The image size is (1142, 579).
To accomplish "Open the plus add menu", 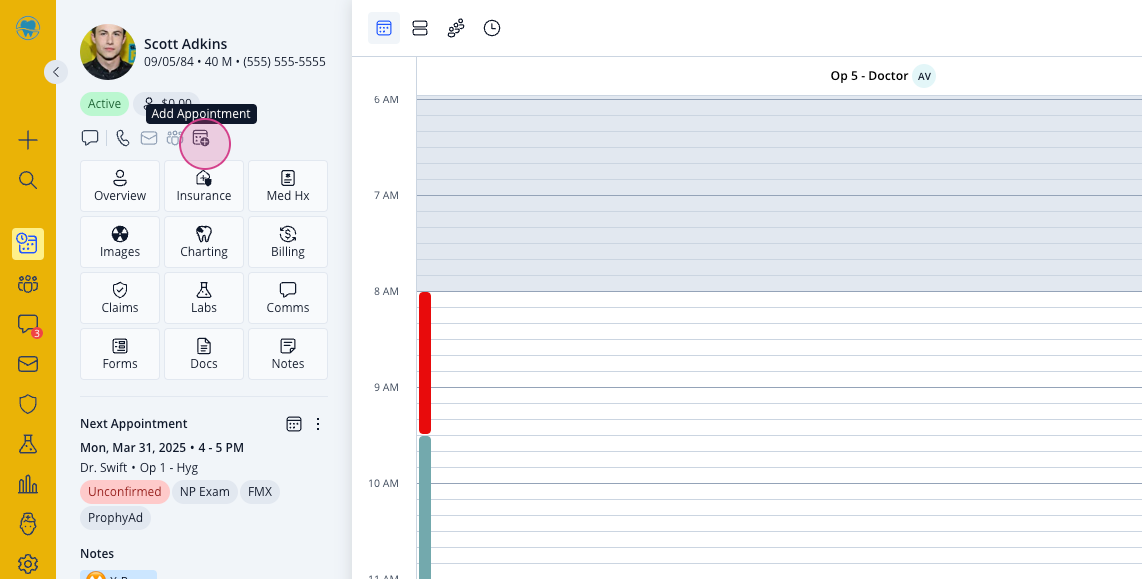I will pyautogui.click(x=28, y=140).
